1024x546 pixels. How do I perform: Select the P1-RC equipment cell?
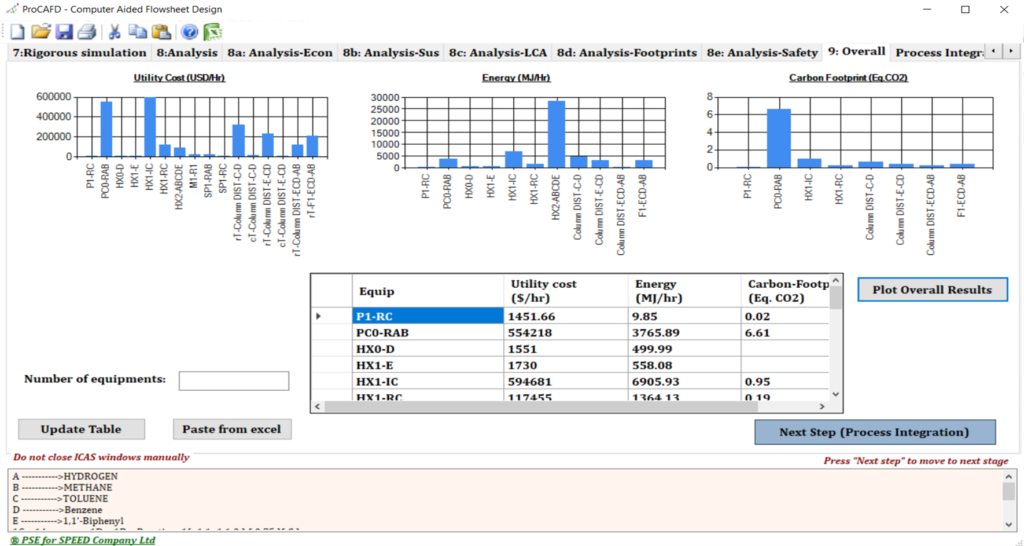(428, 316)
